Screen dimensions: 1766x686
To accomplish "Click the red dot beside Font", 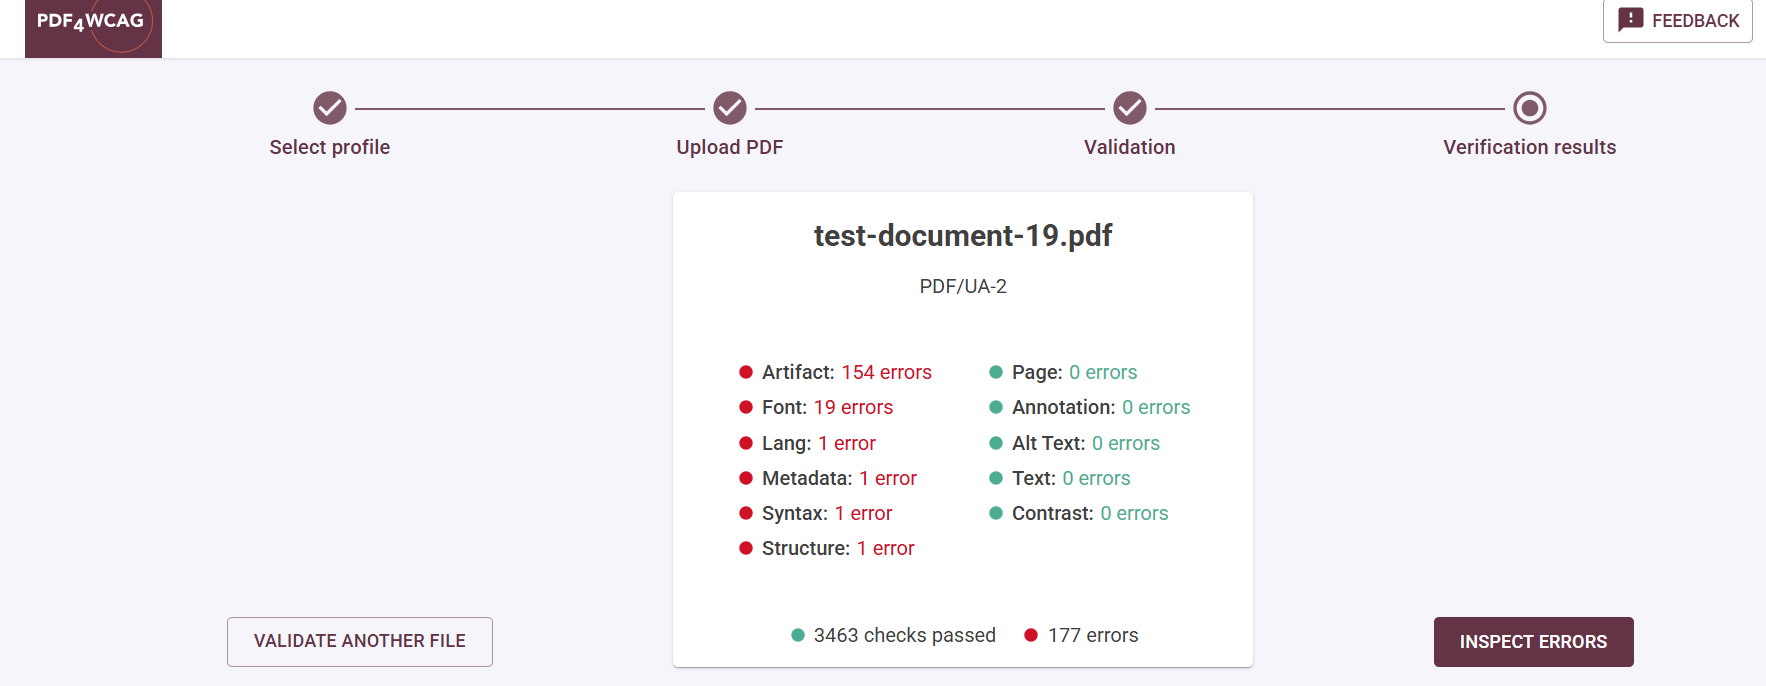I will (x=746, y=407).
